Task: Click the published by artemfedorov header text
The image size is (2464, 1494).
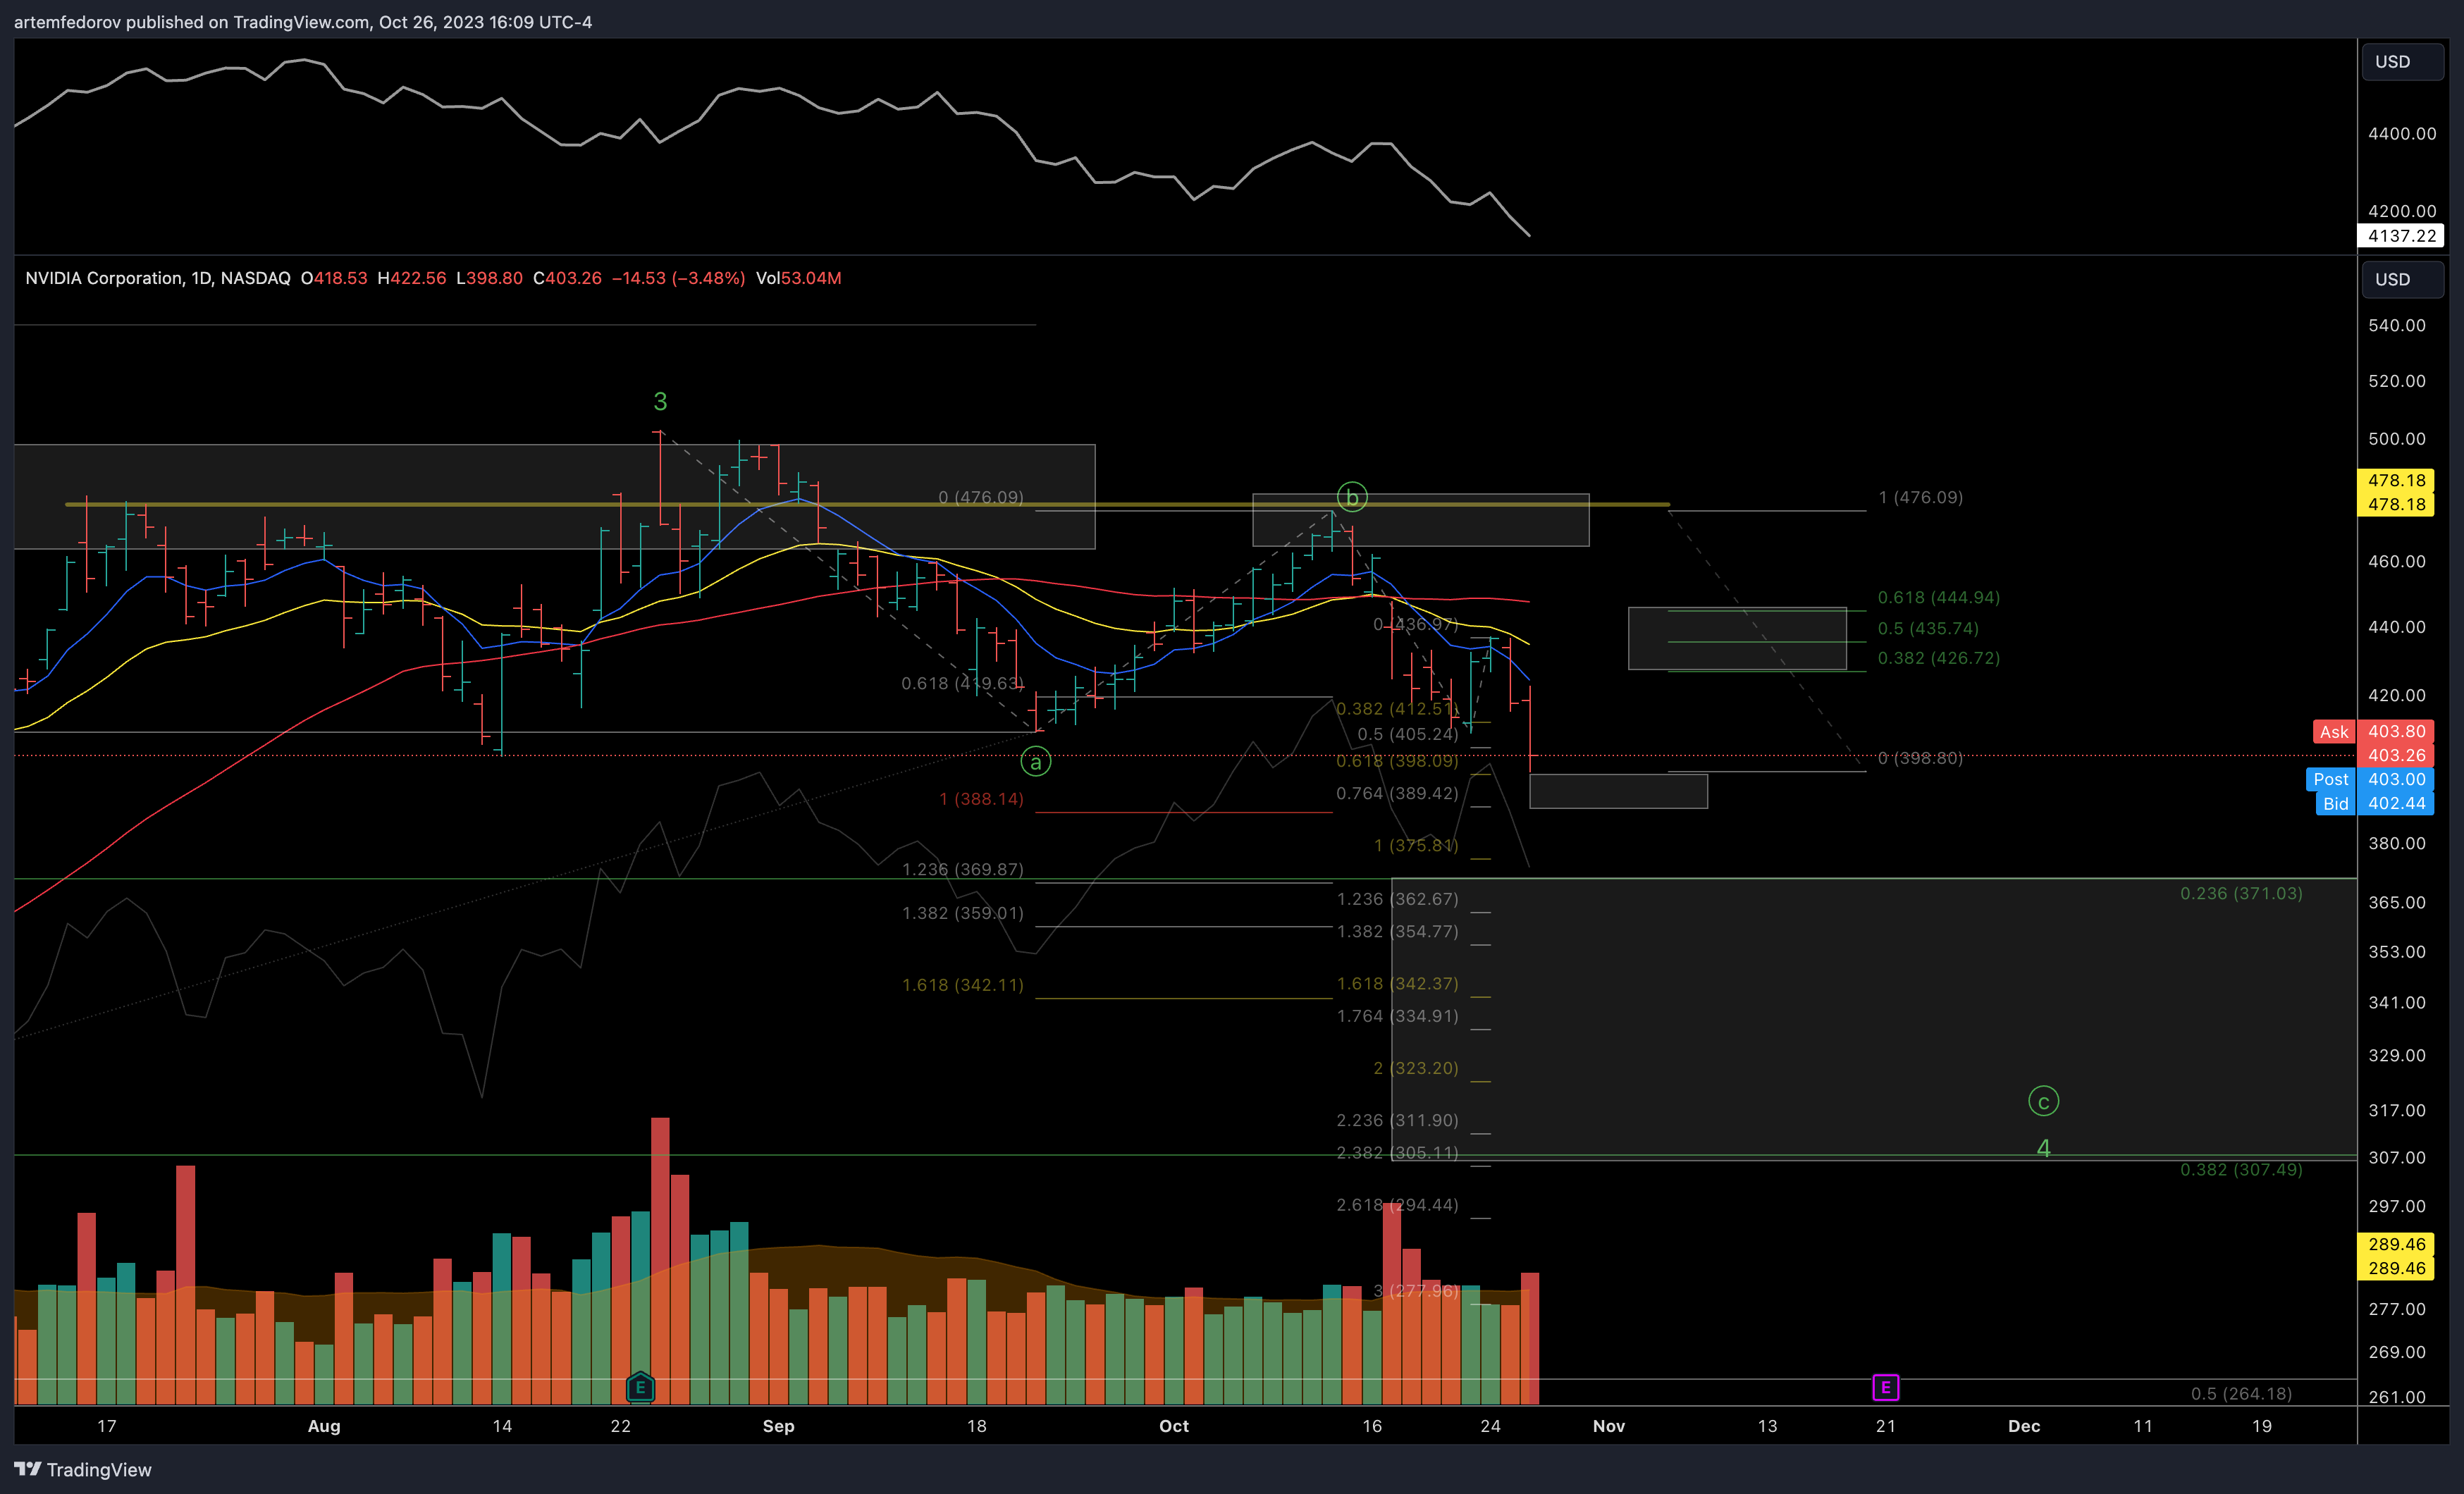Action: [x=303, y=22]
